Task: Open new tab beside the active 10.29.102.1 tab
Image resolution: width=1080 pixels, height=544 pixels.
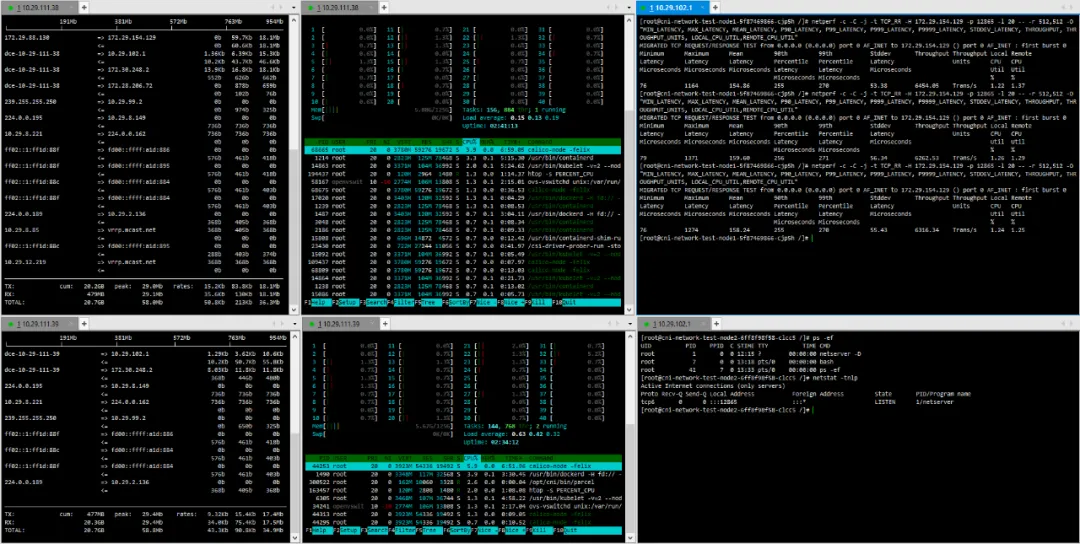Action: [714, 8]
